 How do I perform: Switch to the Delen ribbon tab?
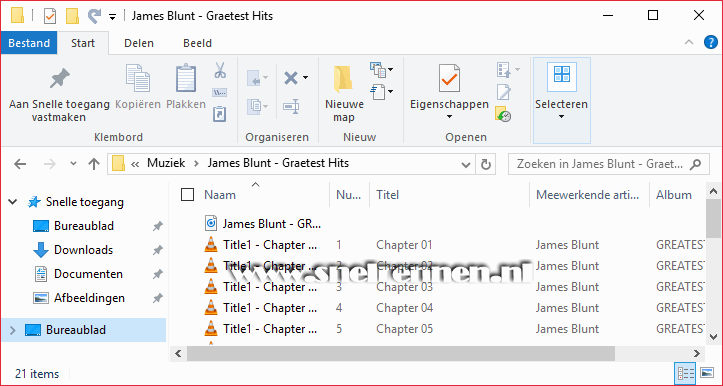(139, 43)
